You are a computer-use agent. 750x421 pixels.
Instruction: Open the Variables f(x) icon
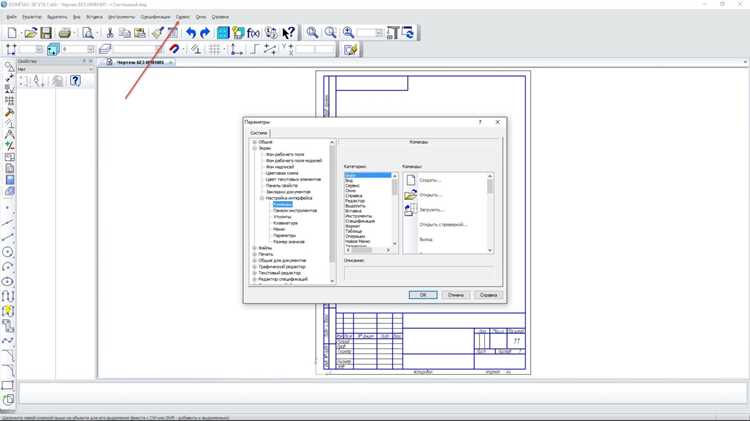[254, 33]
